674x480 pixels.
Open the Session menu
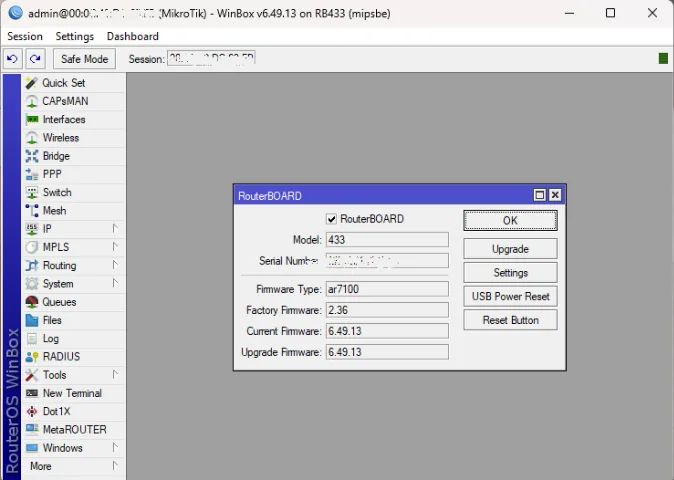(25, 37)
